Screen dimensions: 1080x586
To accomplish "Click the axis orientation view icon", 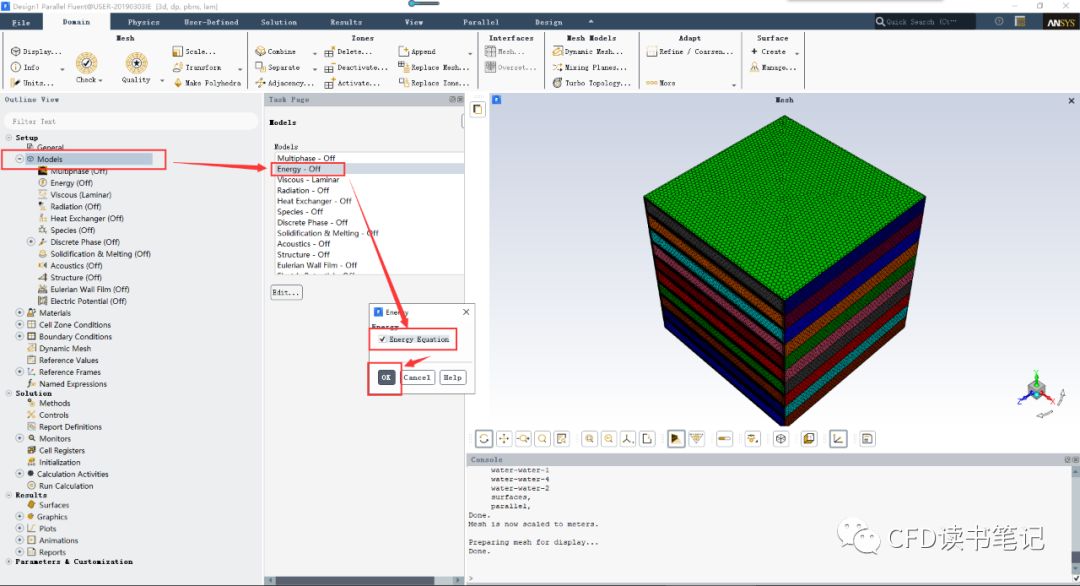I will [x=627, y=439].
